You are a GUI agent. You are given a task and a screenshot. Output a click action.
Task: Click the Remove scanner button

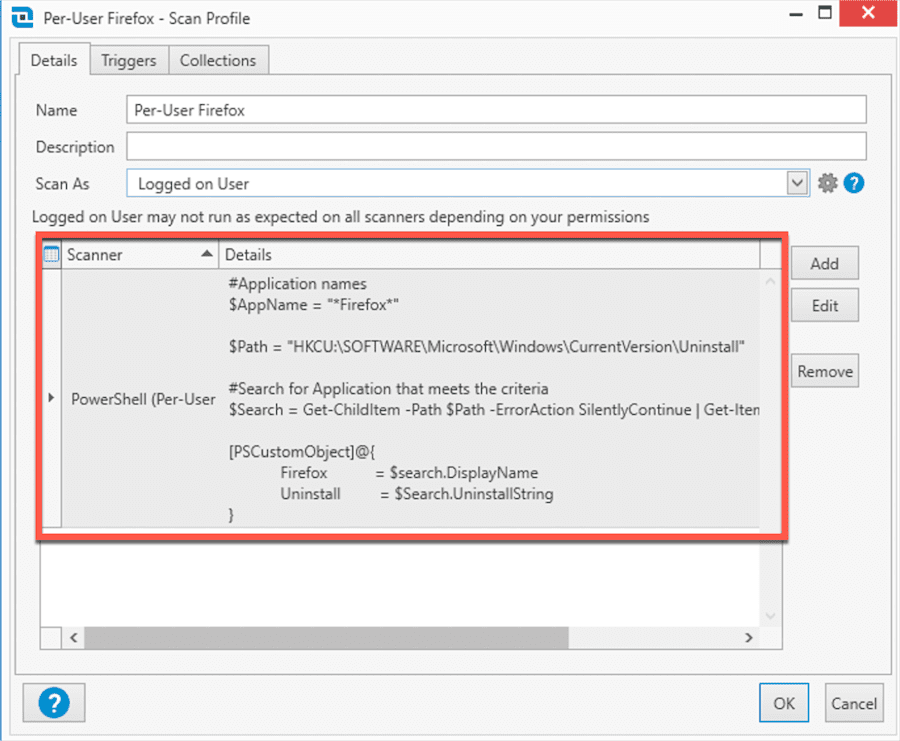tap(825, 371)
